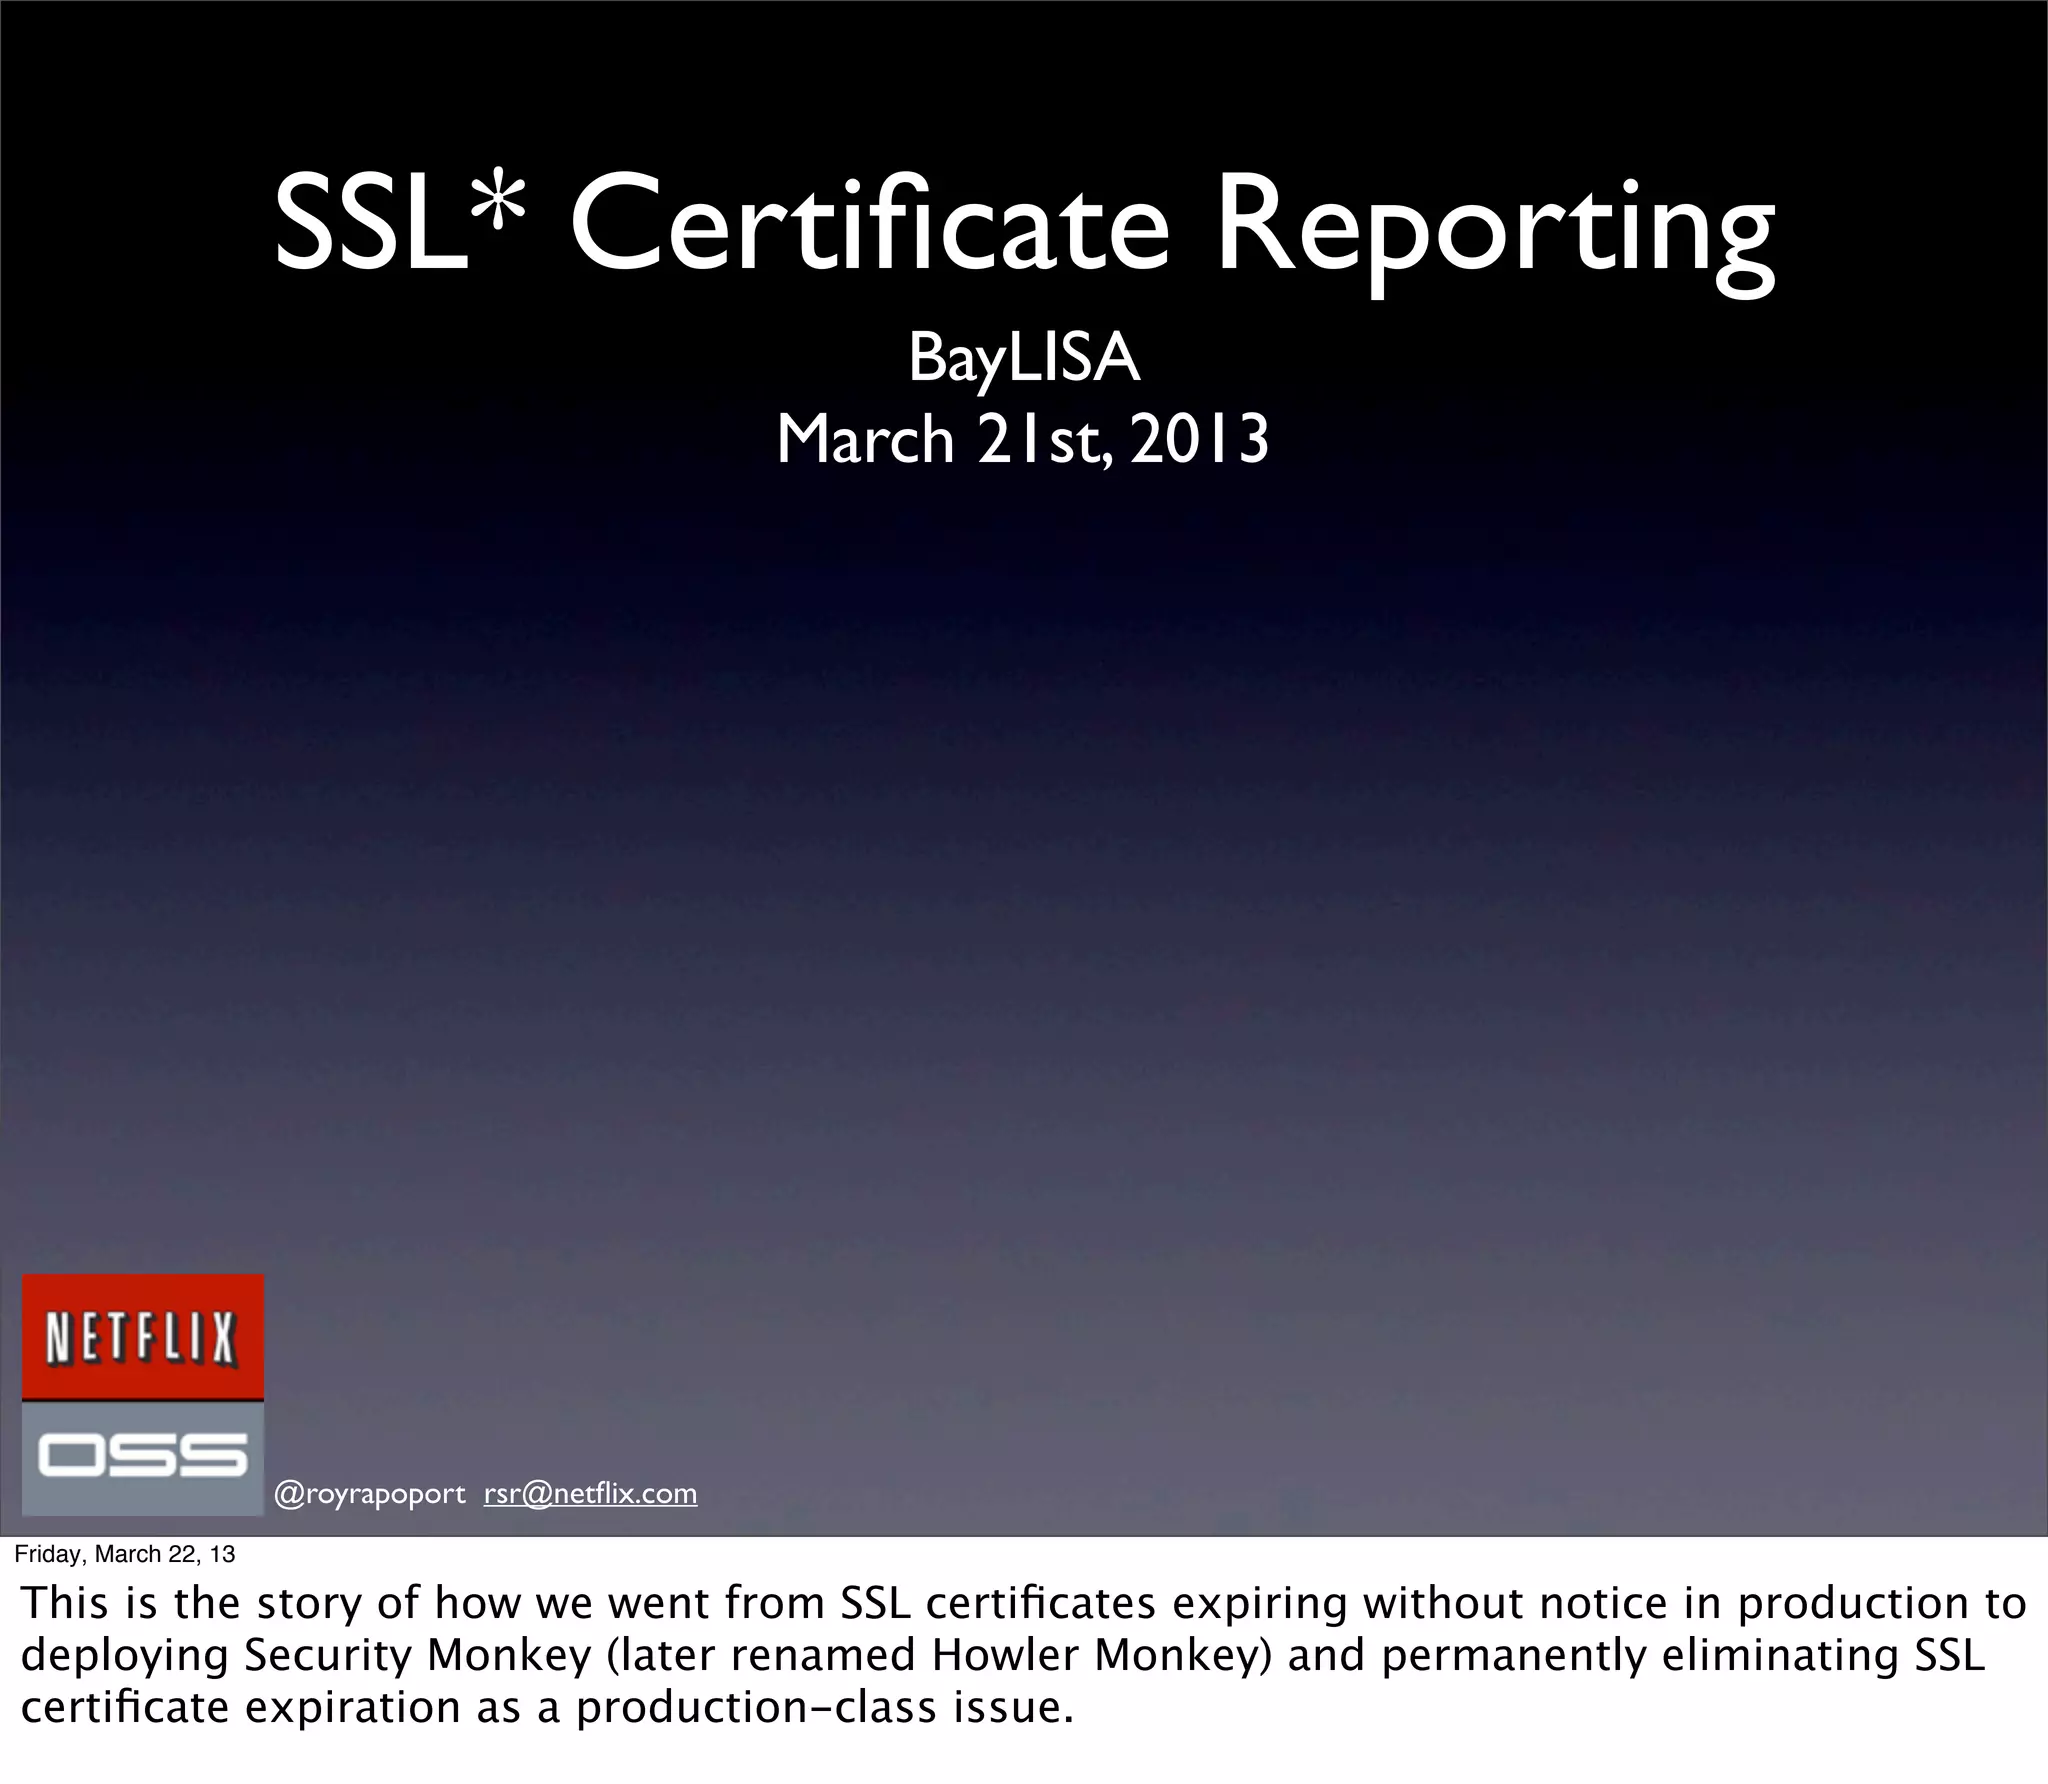Open the rsr@netflix.com email link
The image size is (2048, 1784).
pos(590,1494)
